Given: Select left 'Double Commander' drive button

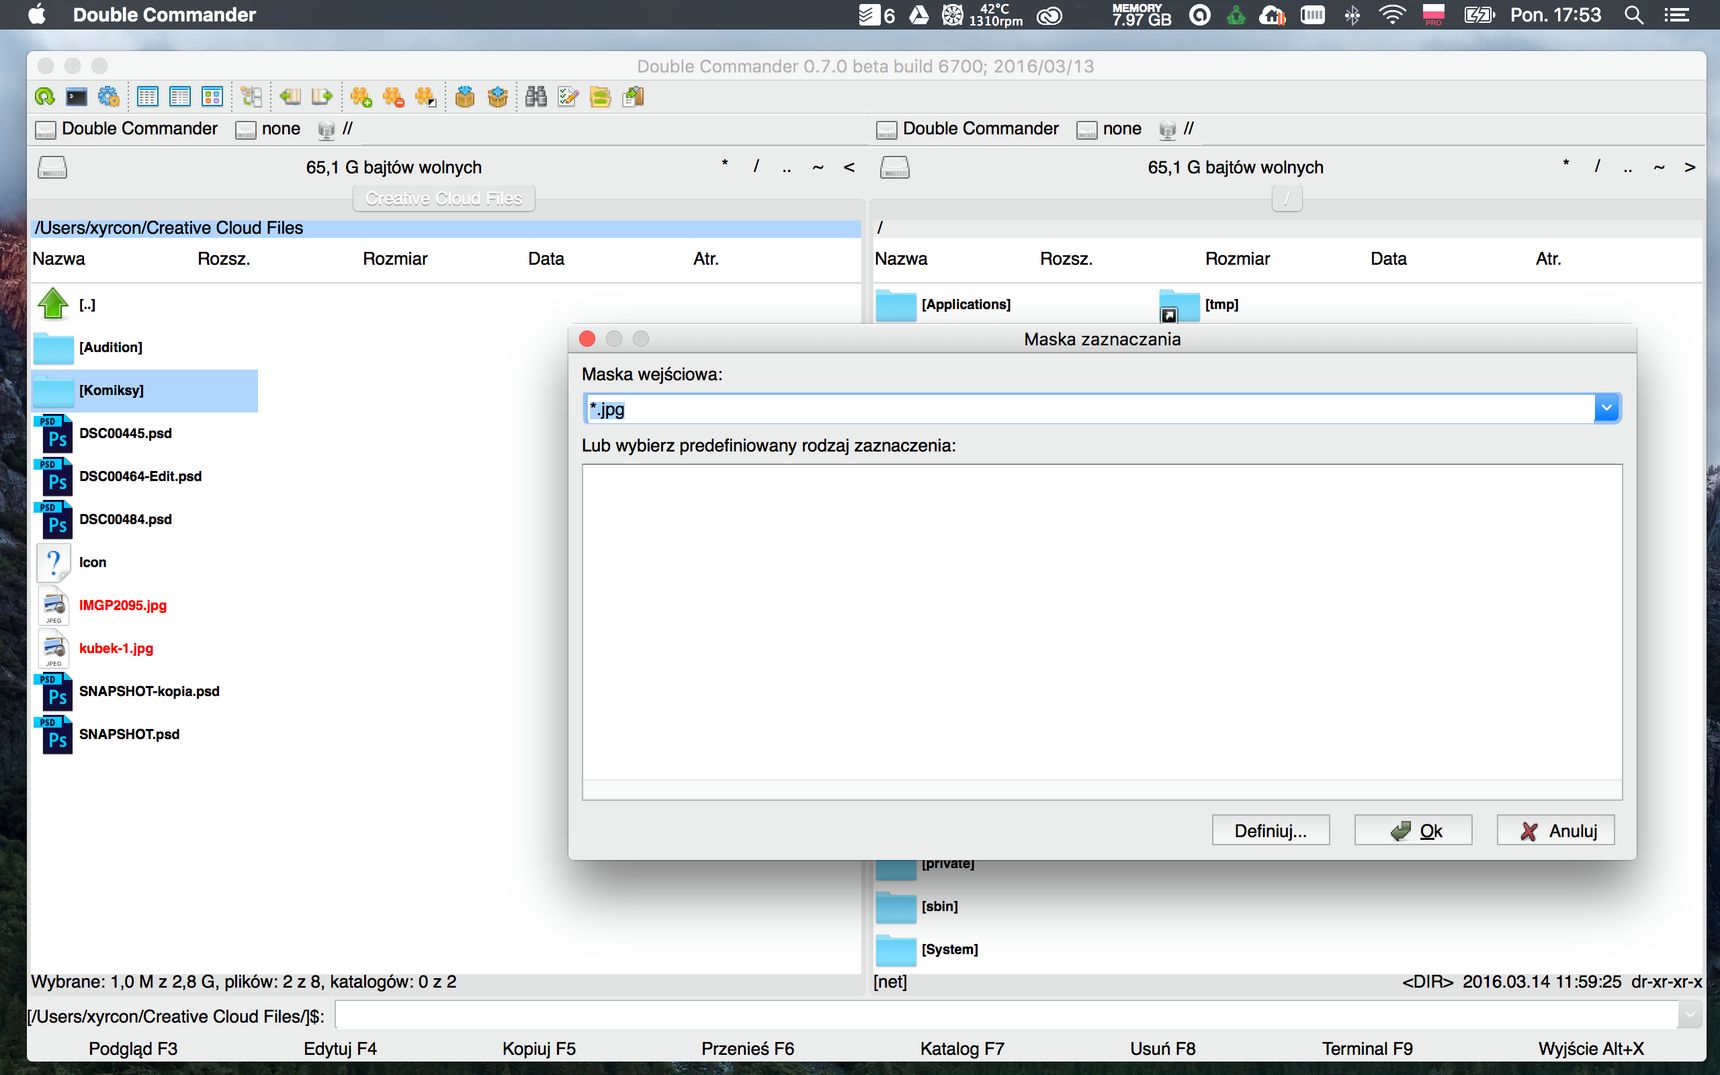Looking at the screenshot, I should [127, 129].
